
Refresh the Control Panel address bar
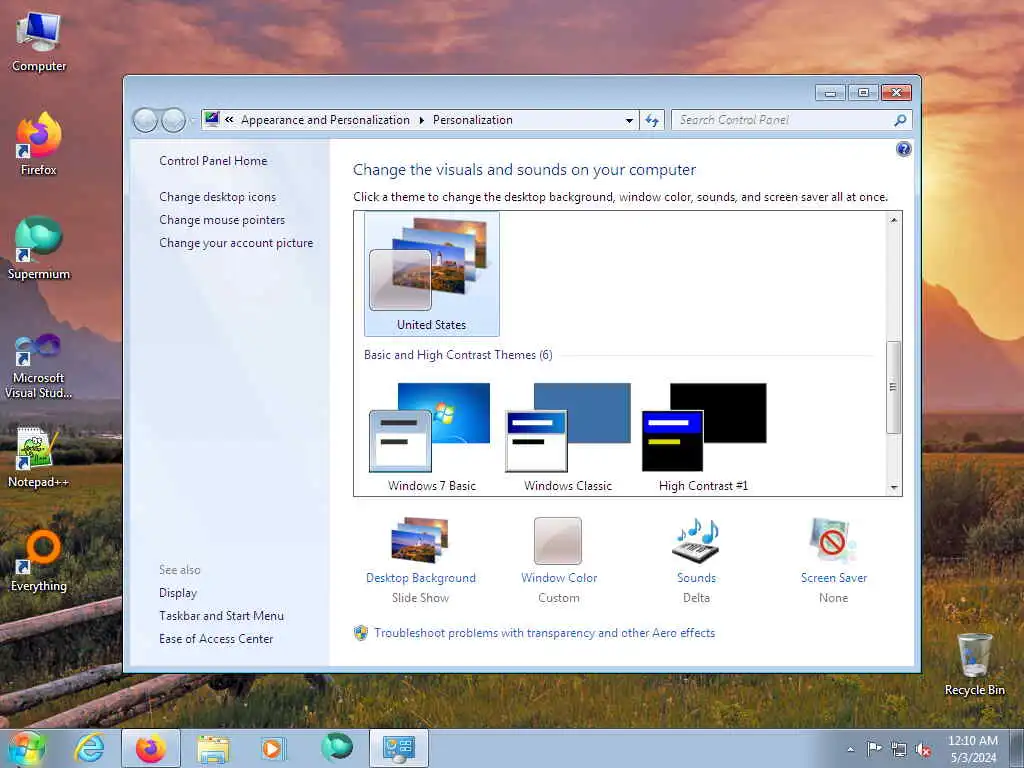(x=652, y=120)
